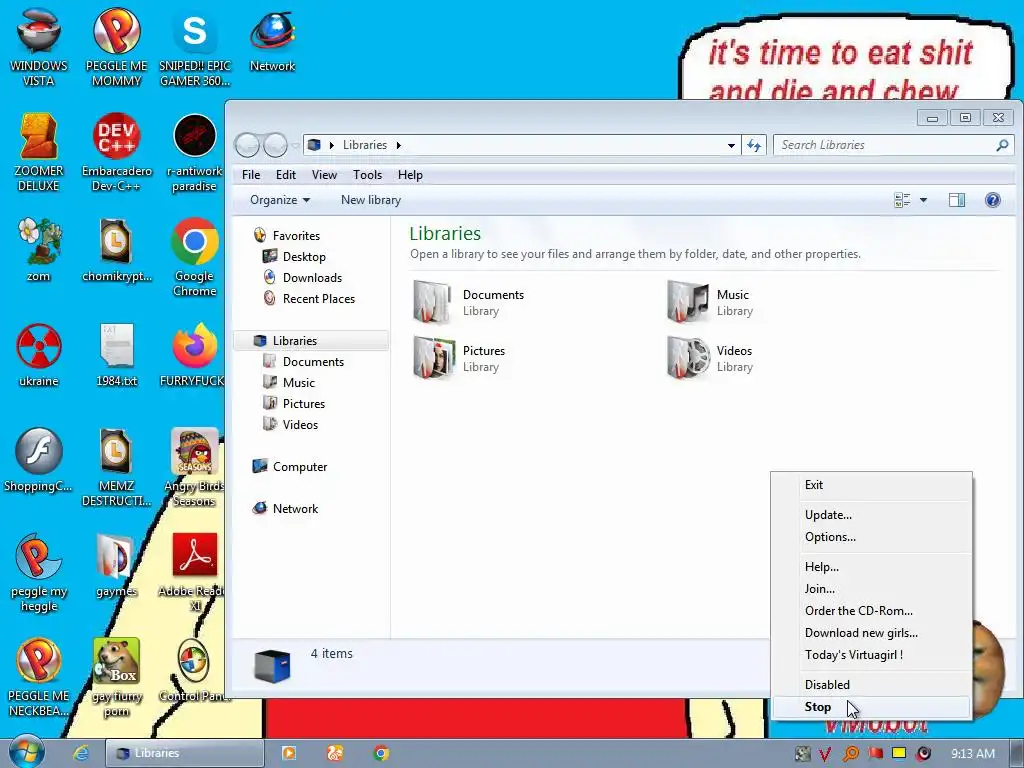Open the Organize dropdown menu

pos(280,200)
